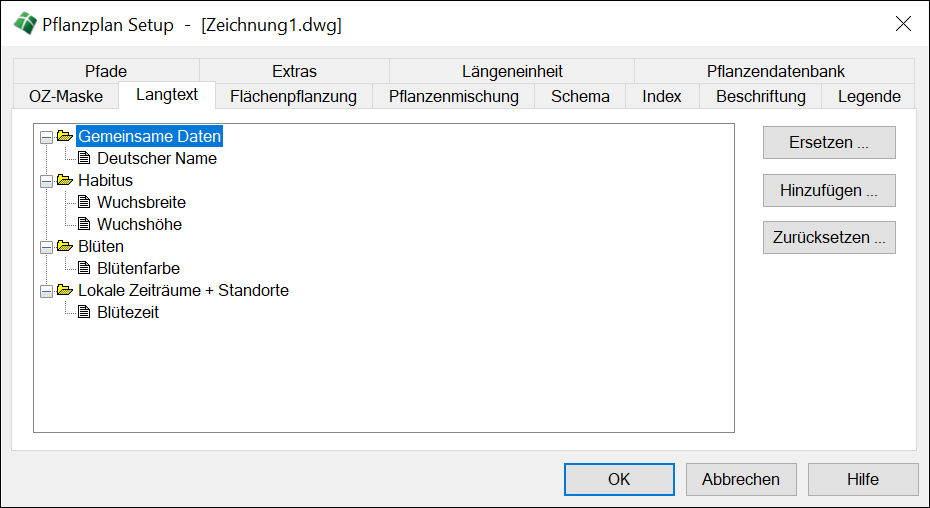
Task: Click the Hinzufügen button
Action: [828, 190]
